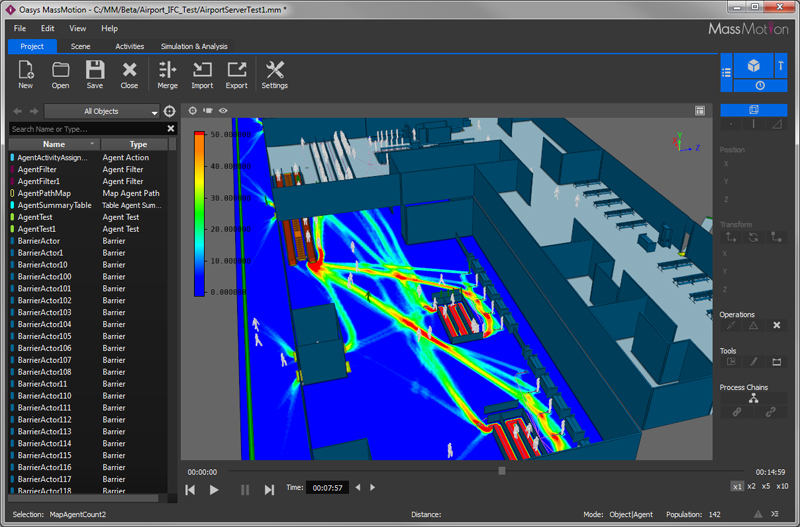Switch to the Activities tab
The image size is (800, 527).
(x=130, y=46)
